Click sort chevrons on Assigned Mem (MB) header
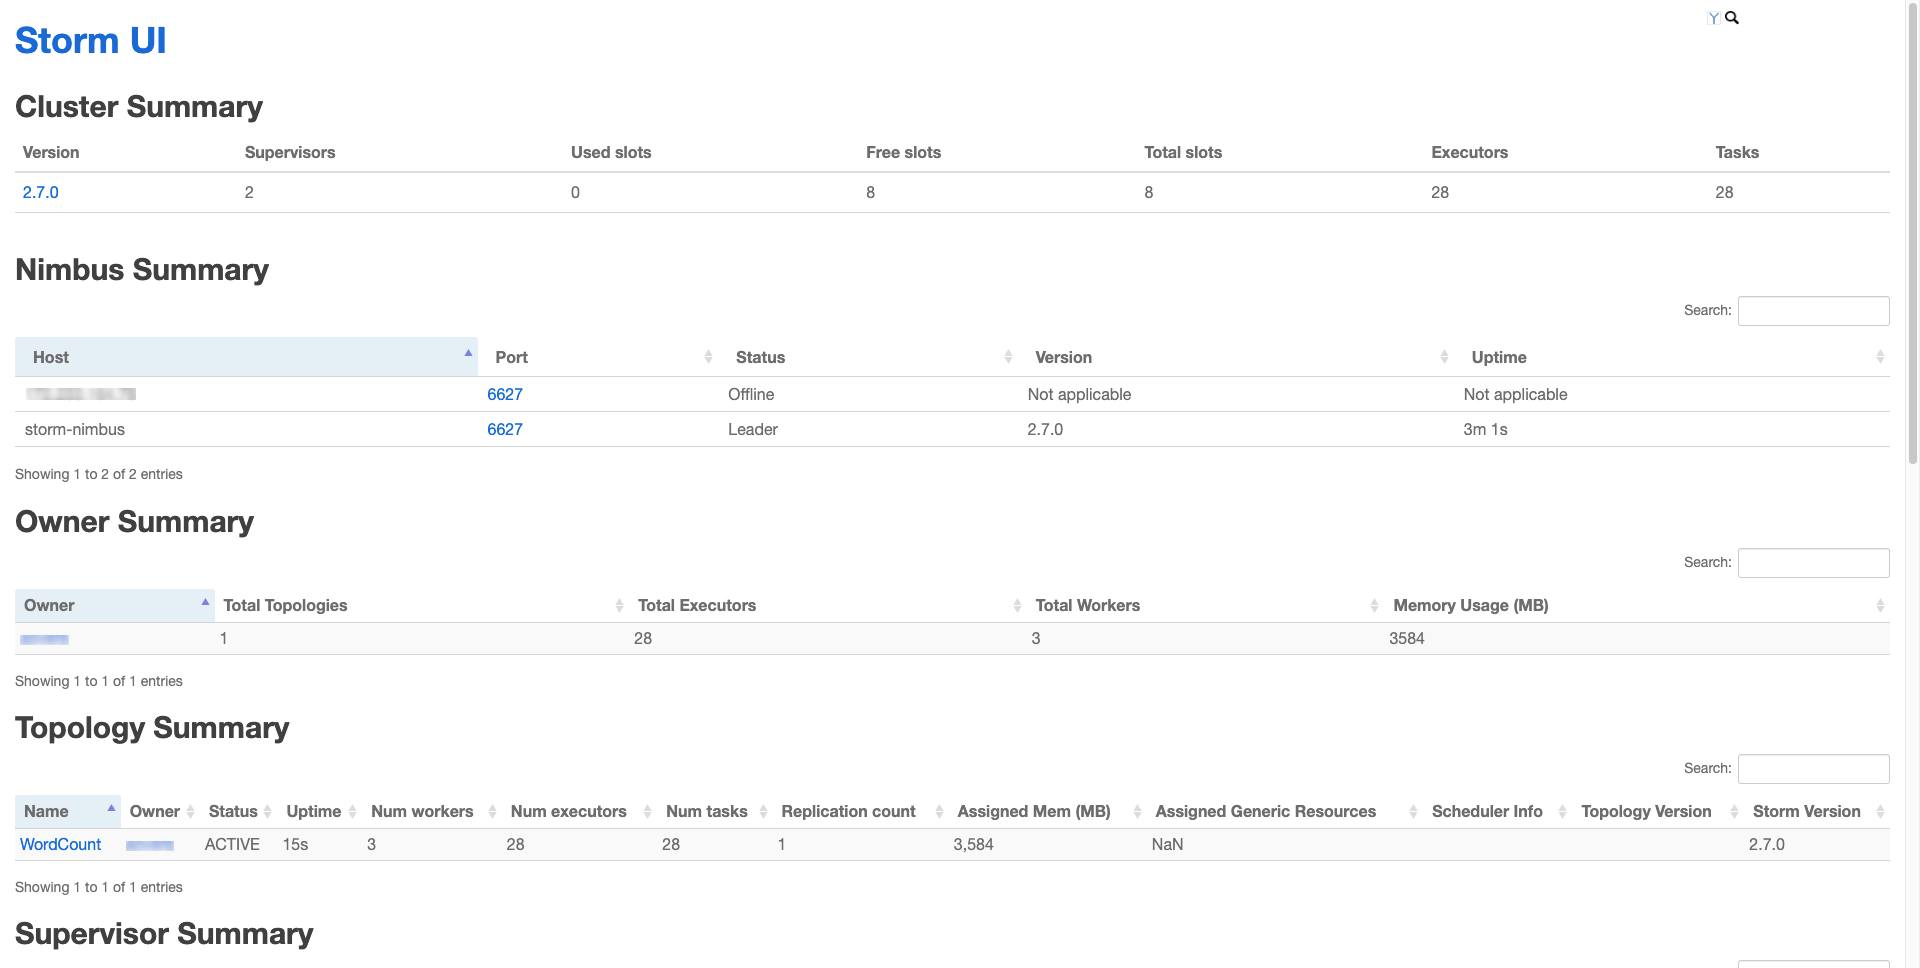This screenshot has height=968, width=1920. [x=1137, y=811]
